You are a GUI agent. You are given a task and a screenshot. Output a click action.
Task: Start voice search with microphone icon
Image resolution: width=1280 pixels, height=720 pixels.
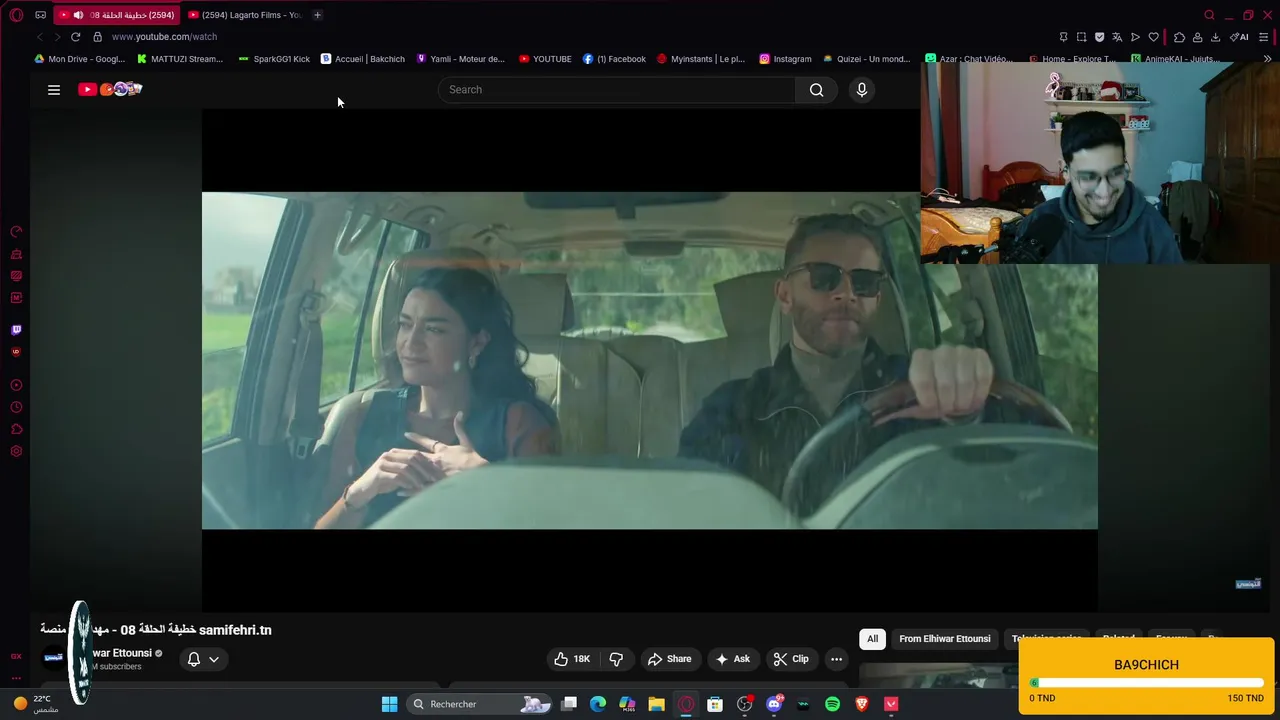click(x=862, y=90)
